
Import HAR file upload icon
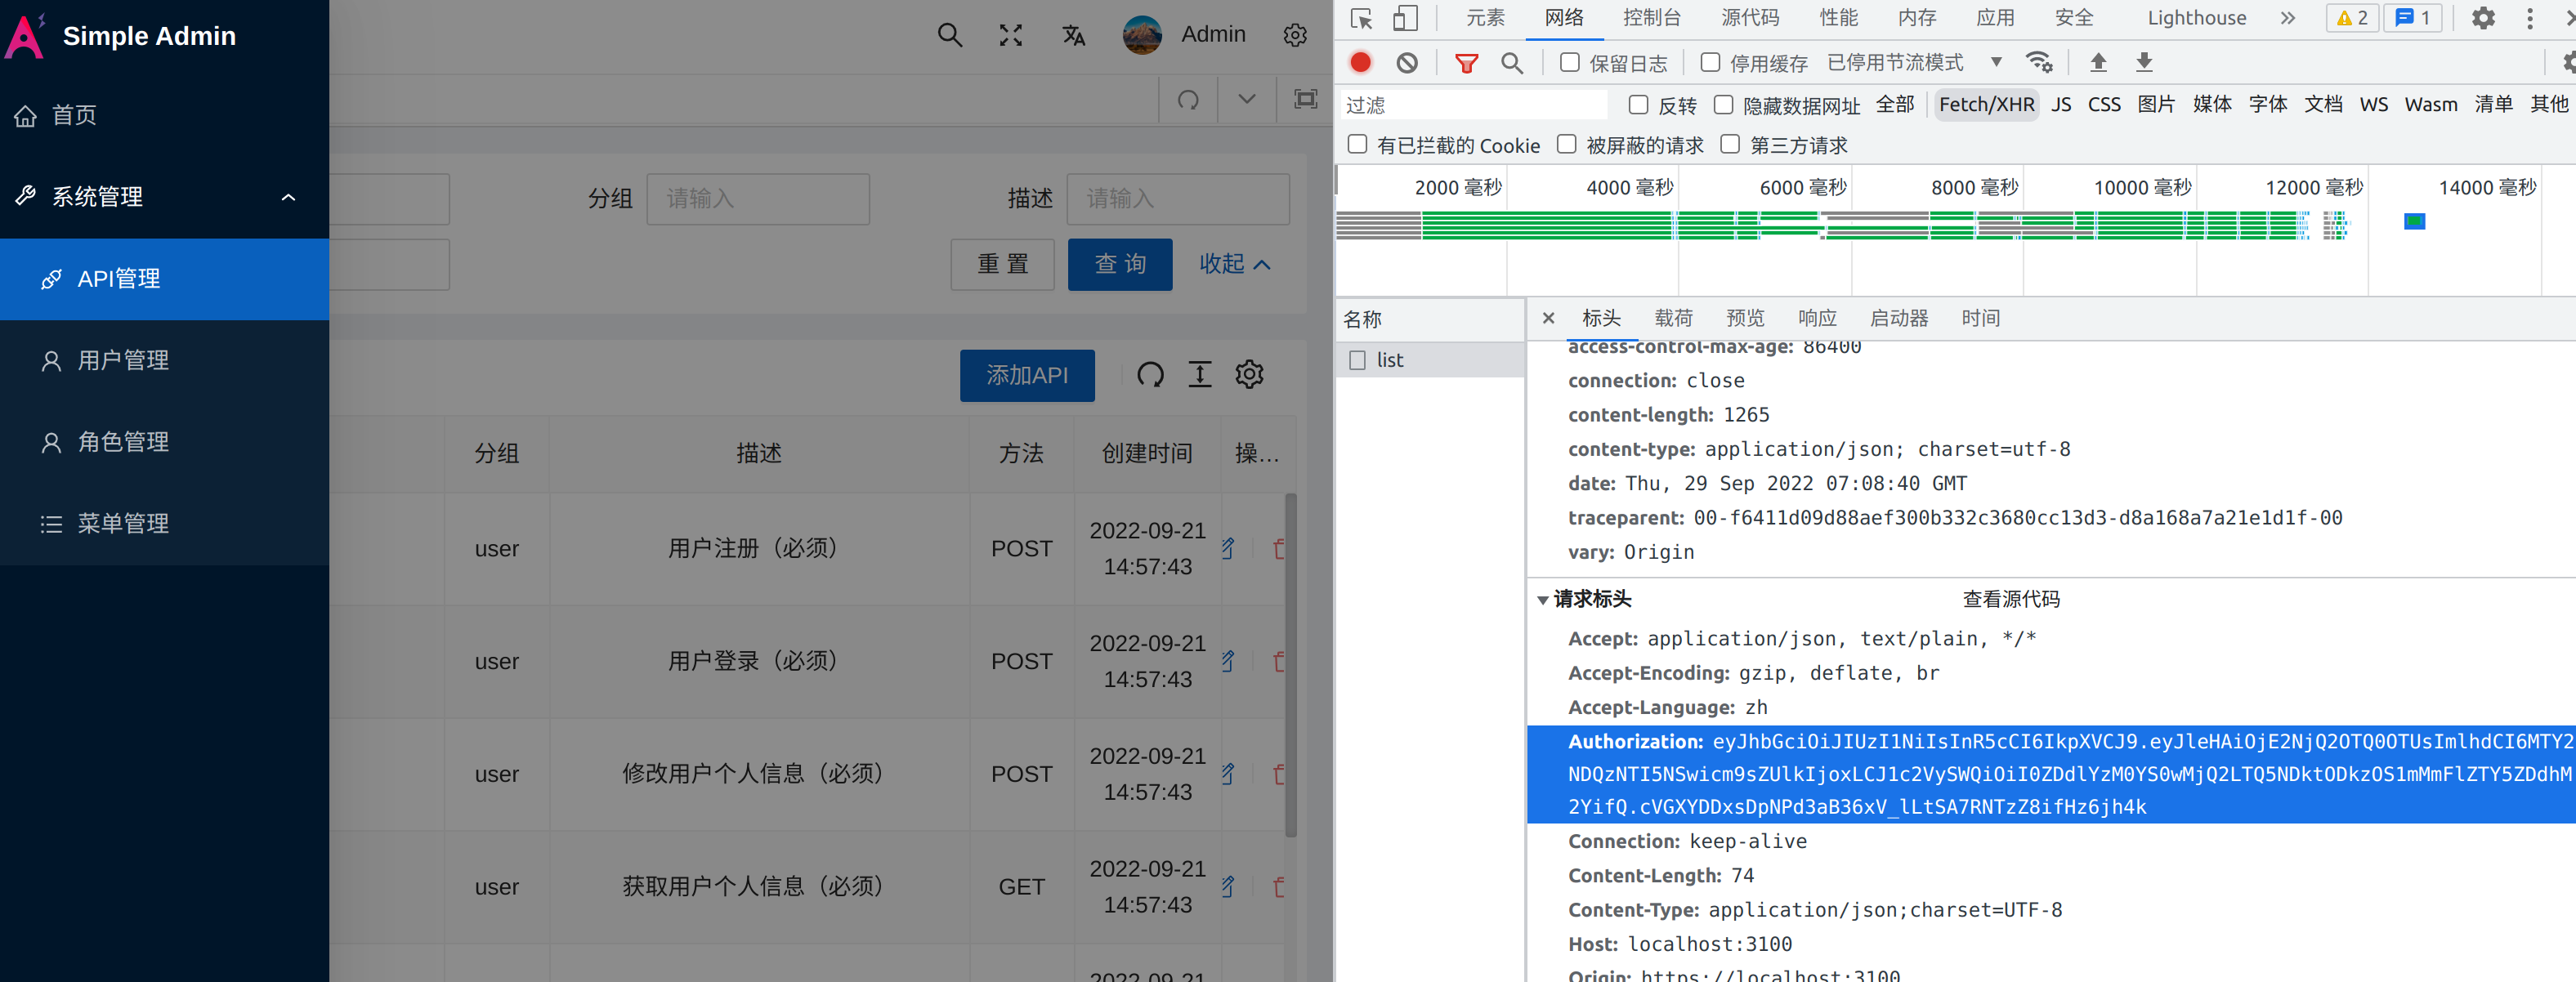tap(2098, 62)
